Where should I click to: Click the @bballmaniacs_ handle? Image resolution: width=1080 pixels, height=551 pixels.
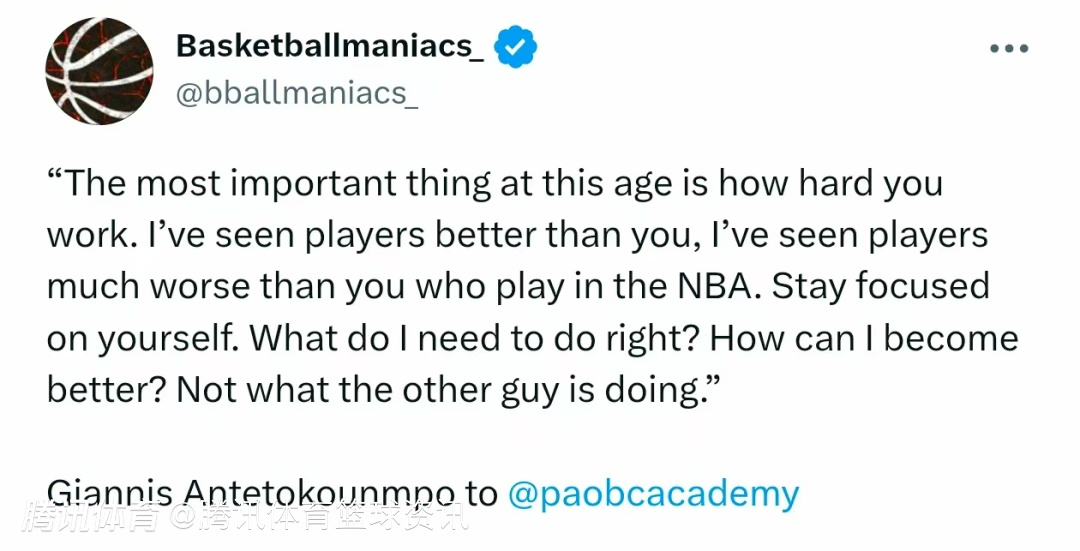(296, 93)
